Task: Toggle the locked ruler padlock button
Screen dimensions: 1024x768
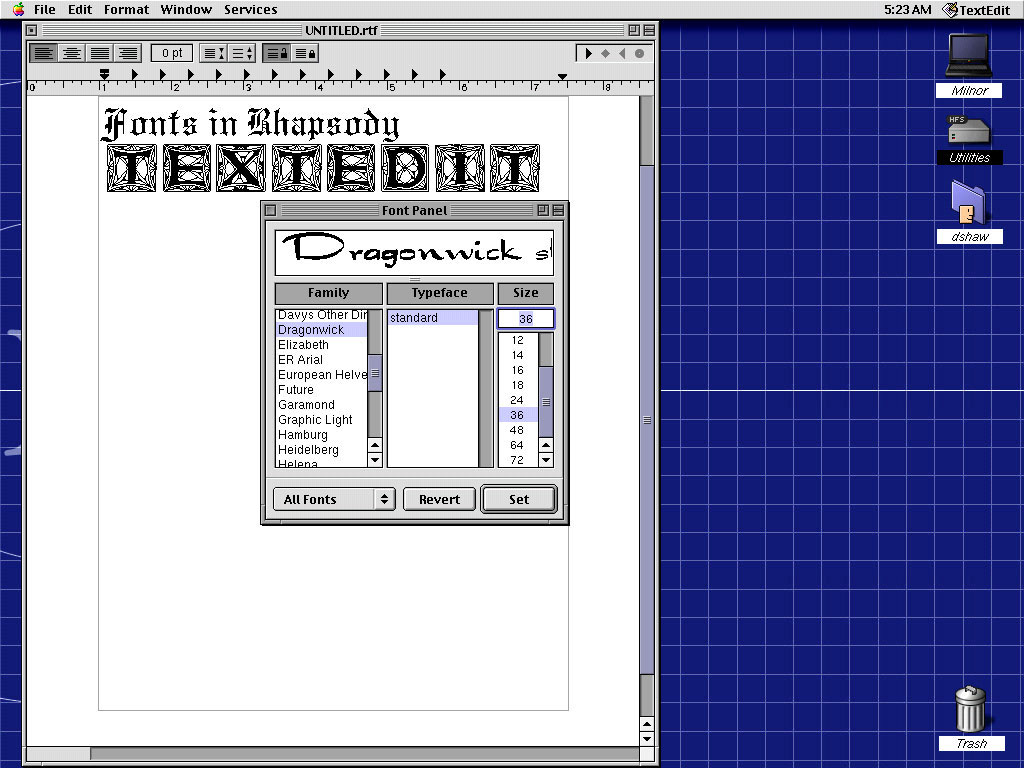Action: tap(305, 54)
